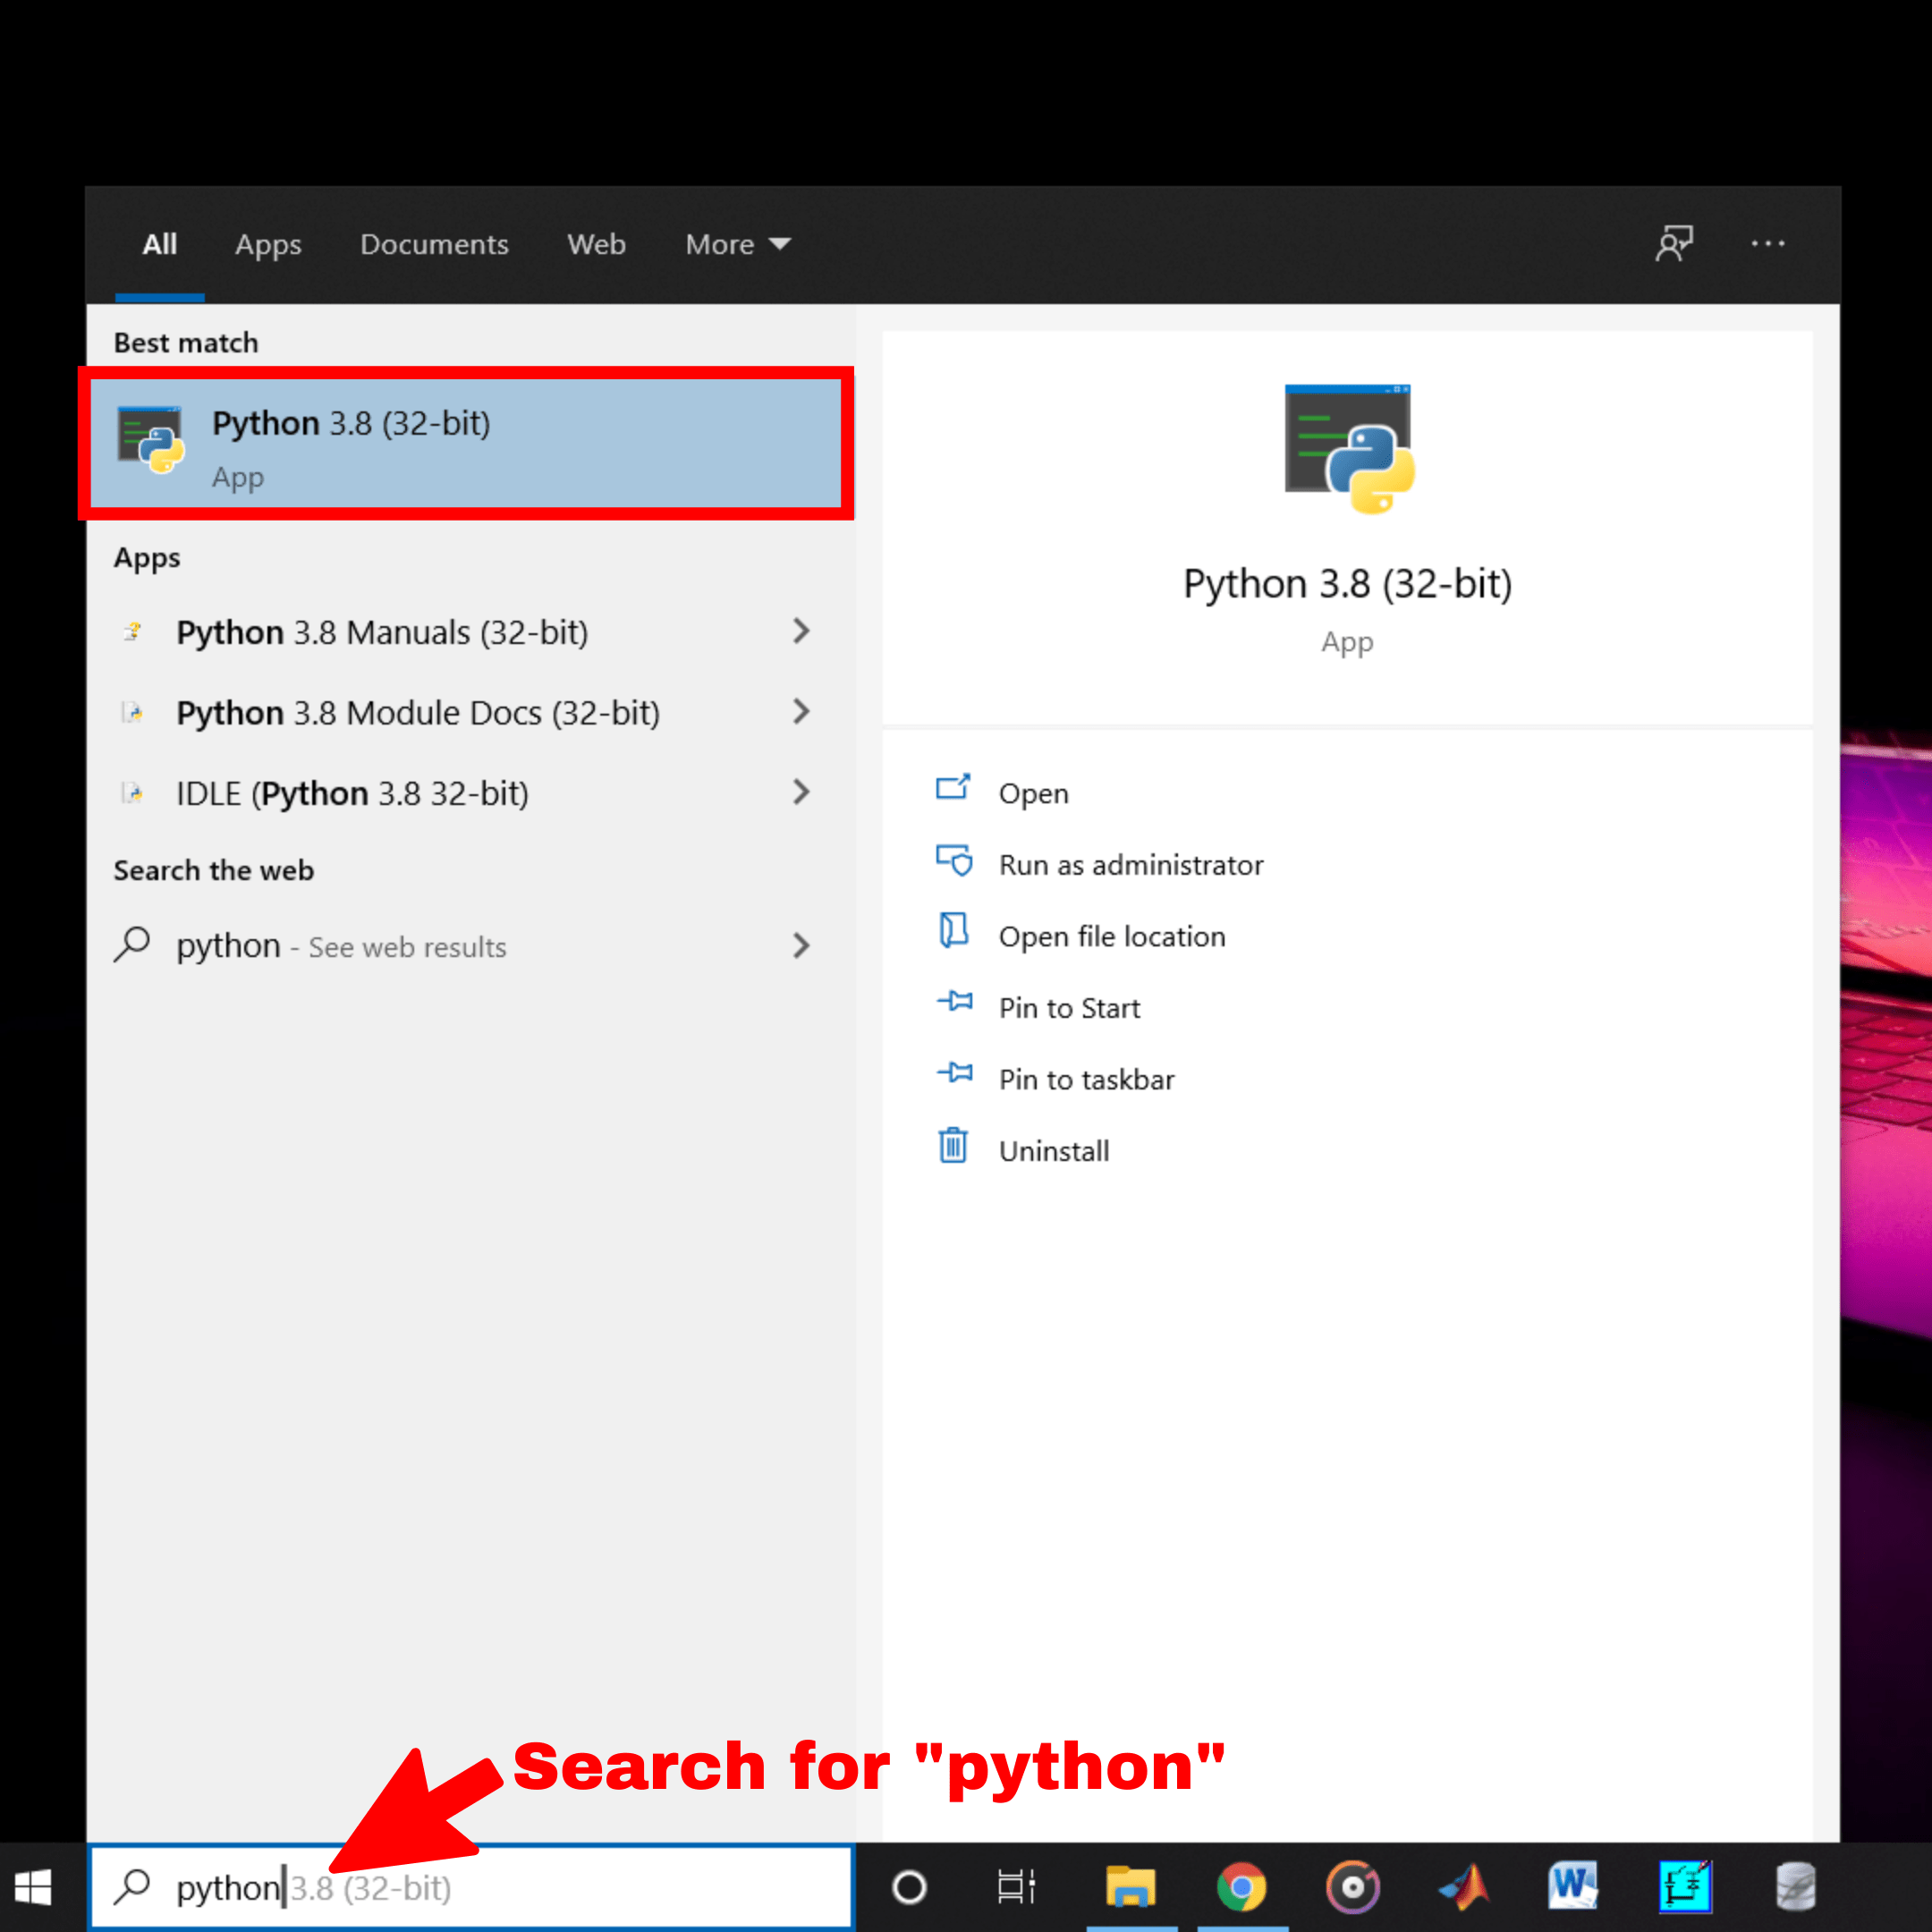
Task: Pin Python 3.8 to Start
Action: [1069, 1008]
